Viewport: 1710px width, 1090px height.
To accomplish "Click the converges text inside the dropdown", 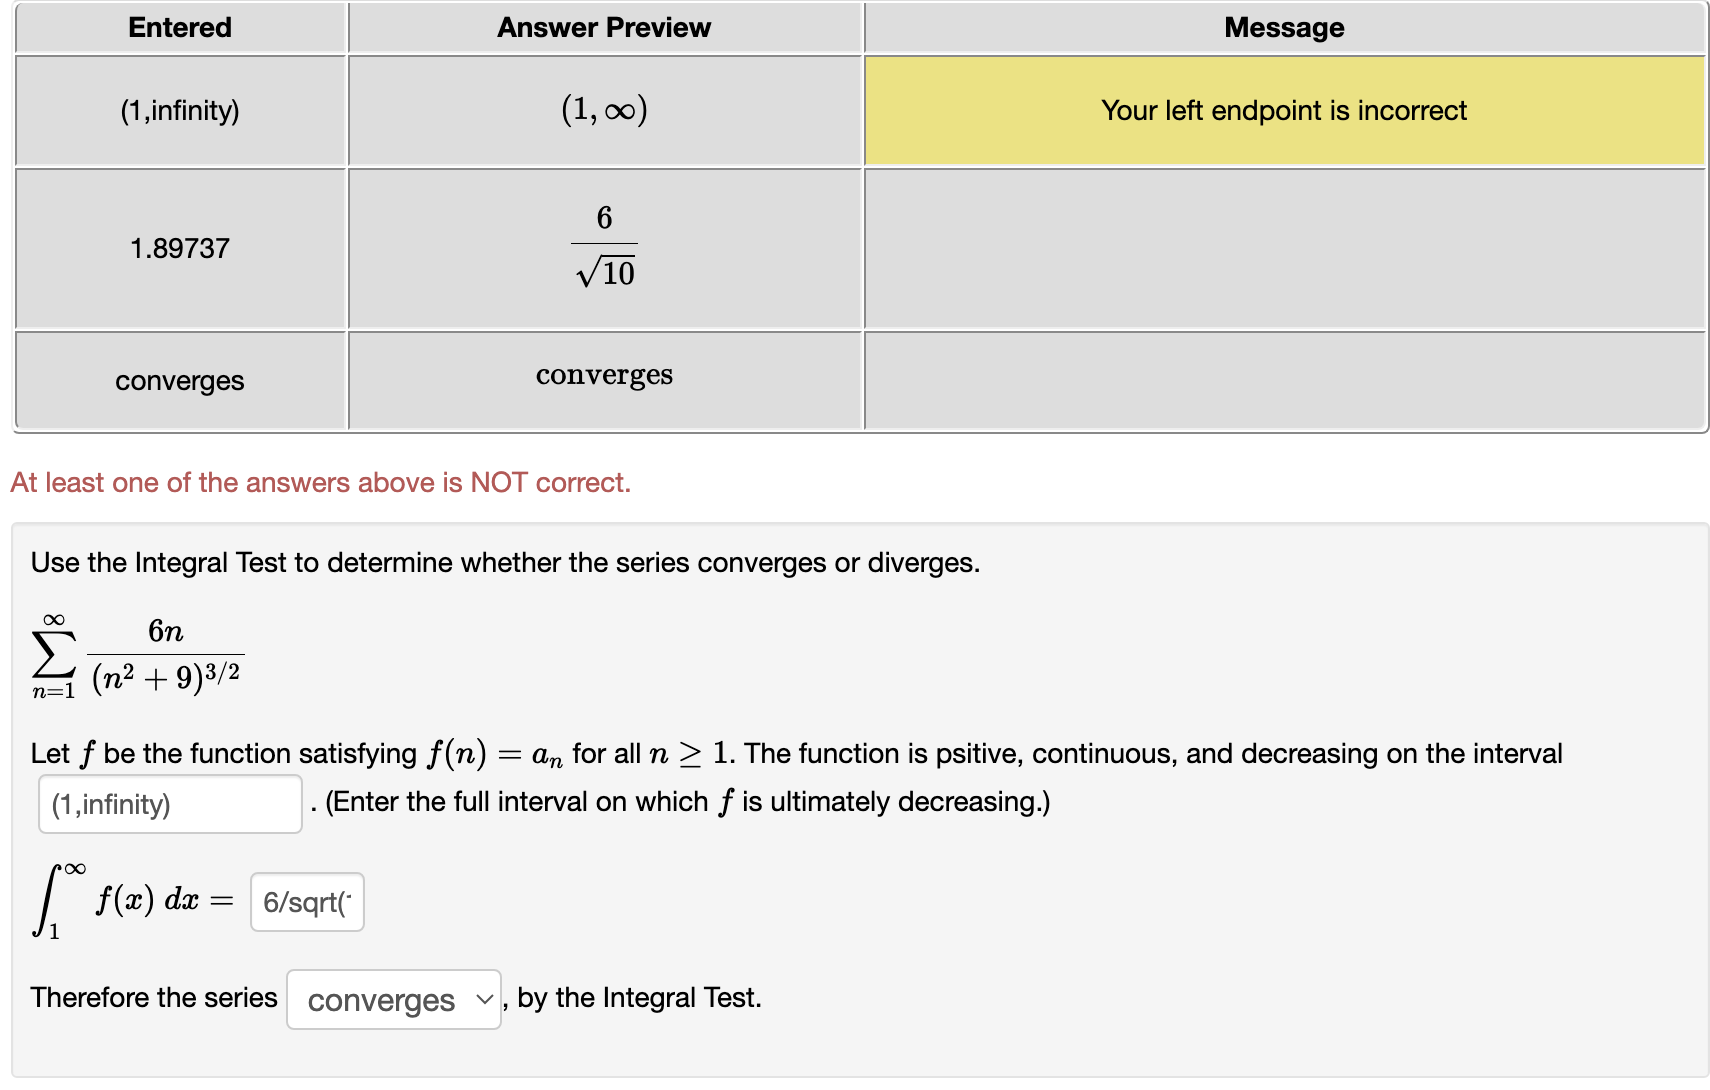I will pyautogui.click(x=378, y=1000).
